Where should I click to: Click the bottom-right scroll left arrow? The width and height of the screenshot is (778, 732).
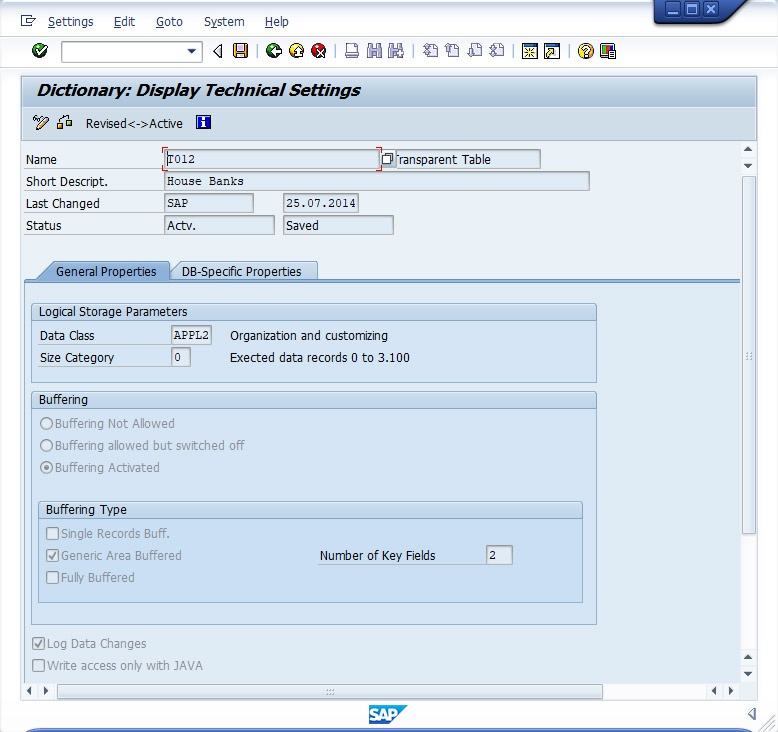[x=713, y=690]
